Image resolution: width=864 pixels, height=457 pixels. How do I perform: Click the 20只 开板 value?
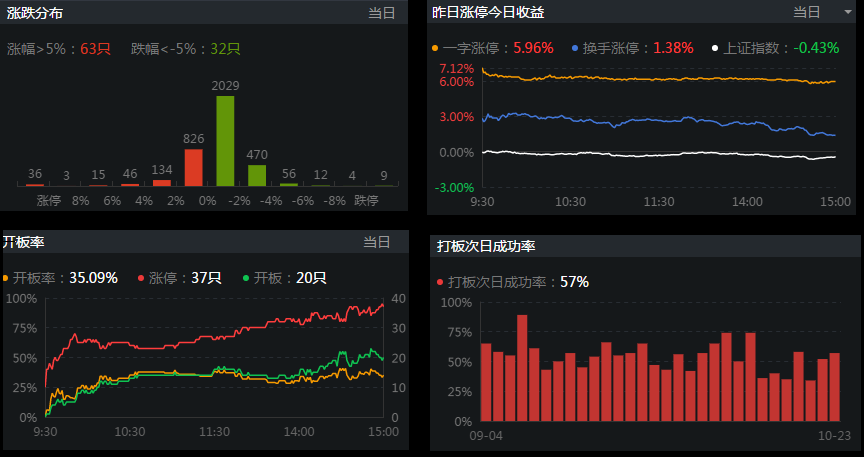[x=311, y=278]
